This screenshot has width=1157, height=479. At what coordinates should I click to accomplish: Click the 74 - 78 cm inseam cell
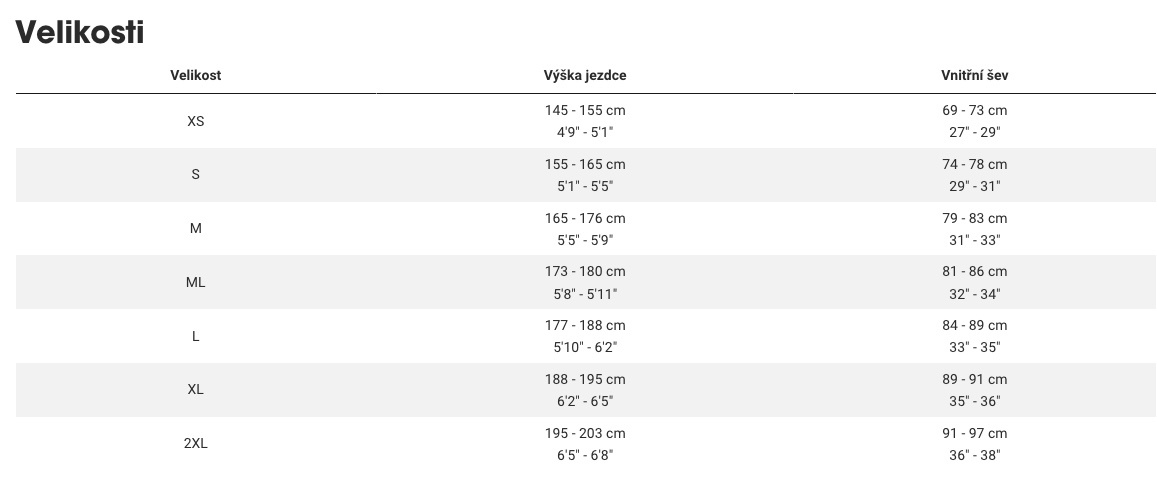[974, 164]
